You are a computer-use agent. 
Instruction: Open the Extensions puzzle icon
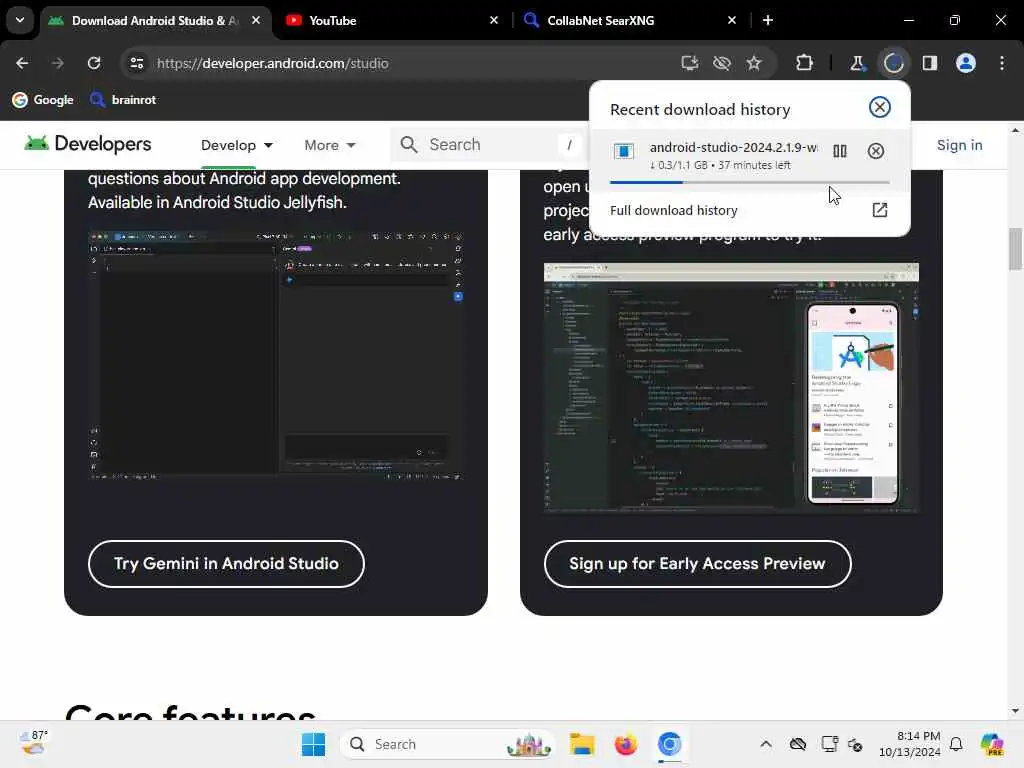pos(804,63)
